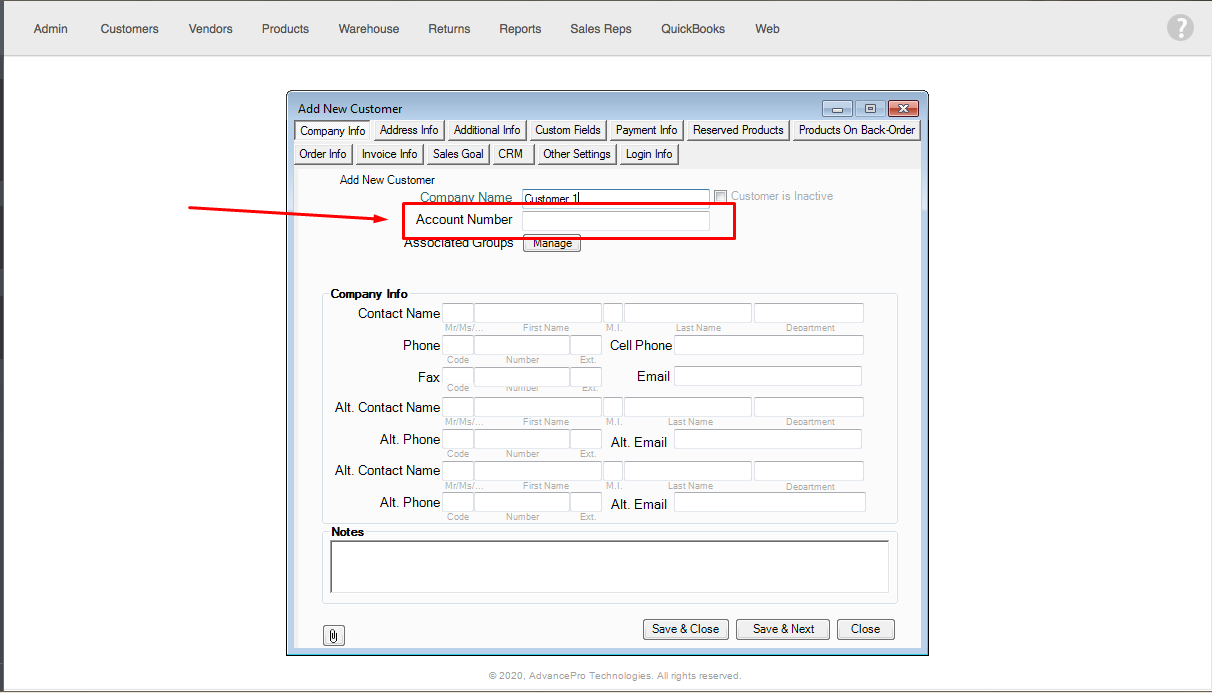Open the Customers menu

[x=129, y=29]
